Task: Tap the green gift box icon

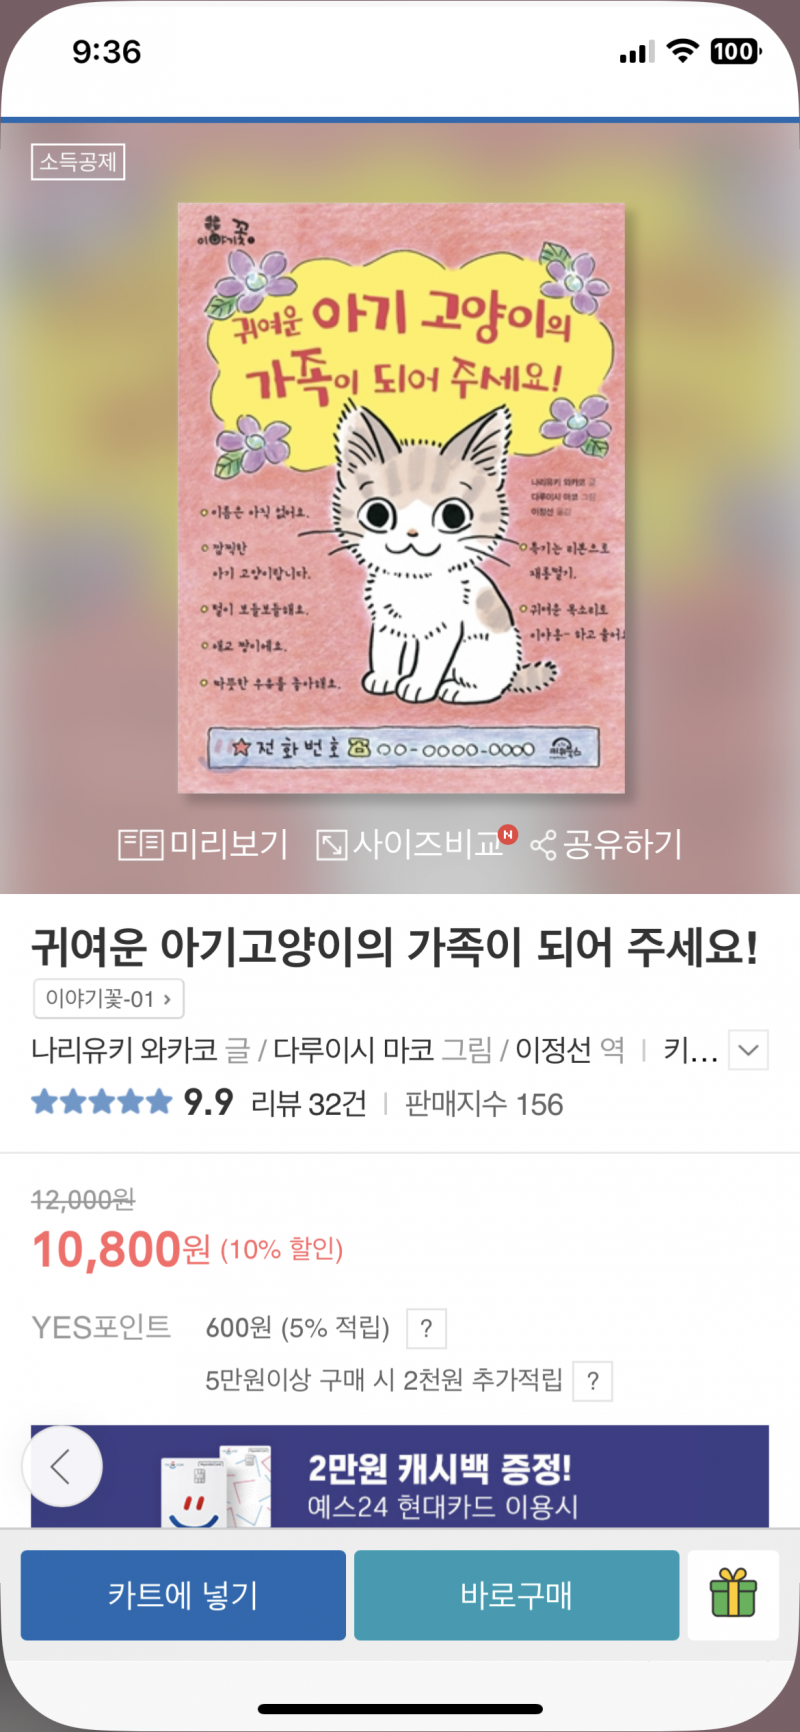Action: tap(733, 1593)
